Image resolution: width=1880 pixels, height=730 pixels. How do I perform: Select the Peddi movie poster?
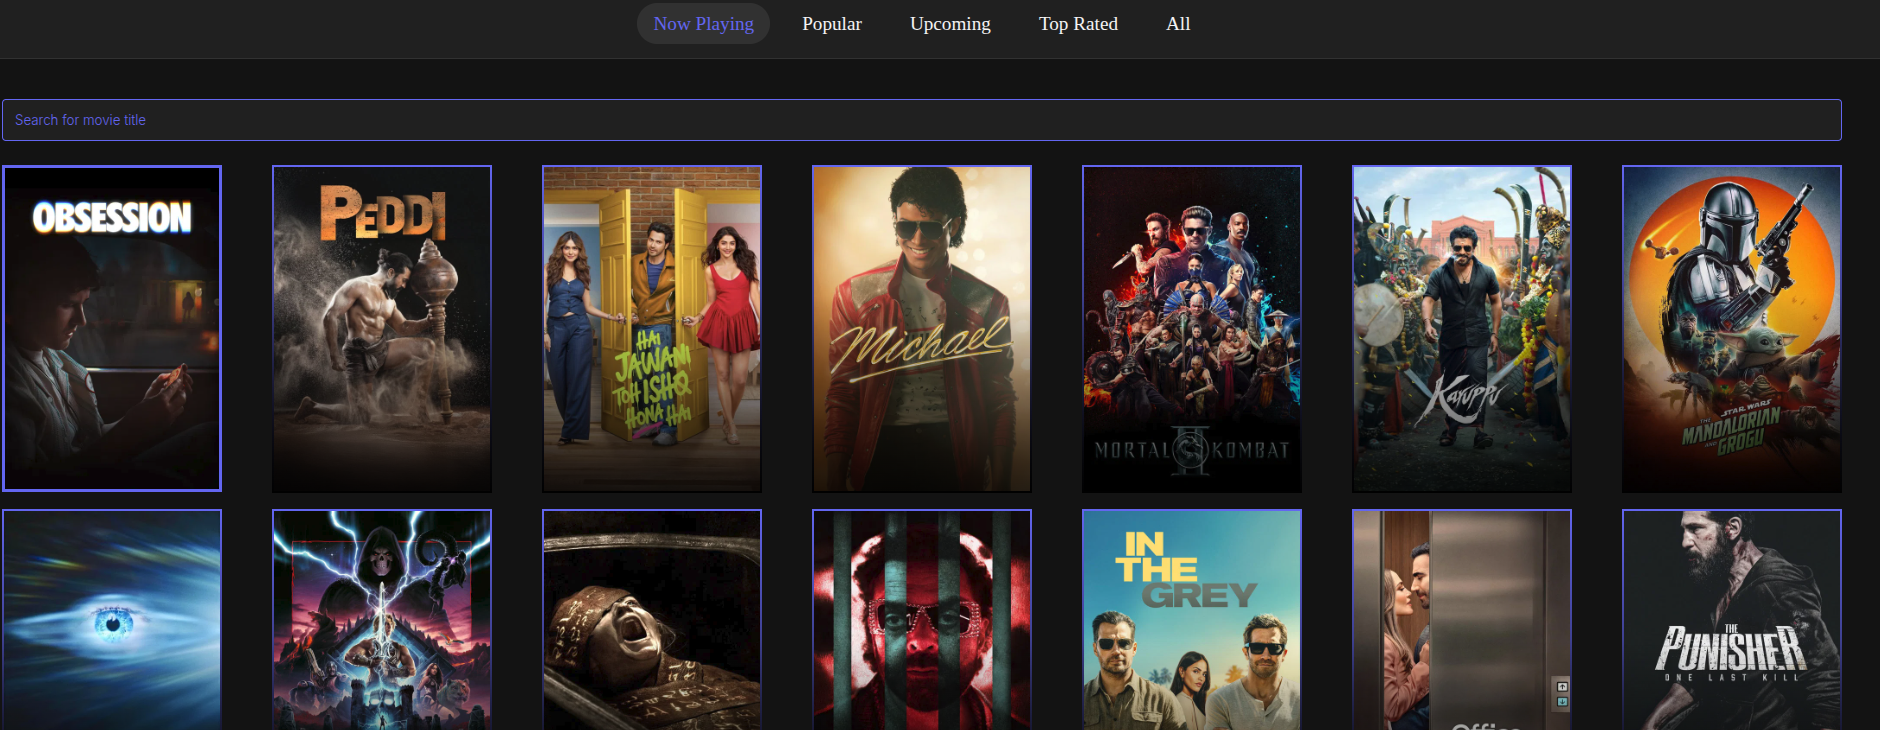click(x=382, y=328)
